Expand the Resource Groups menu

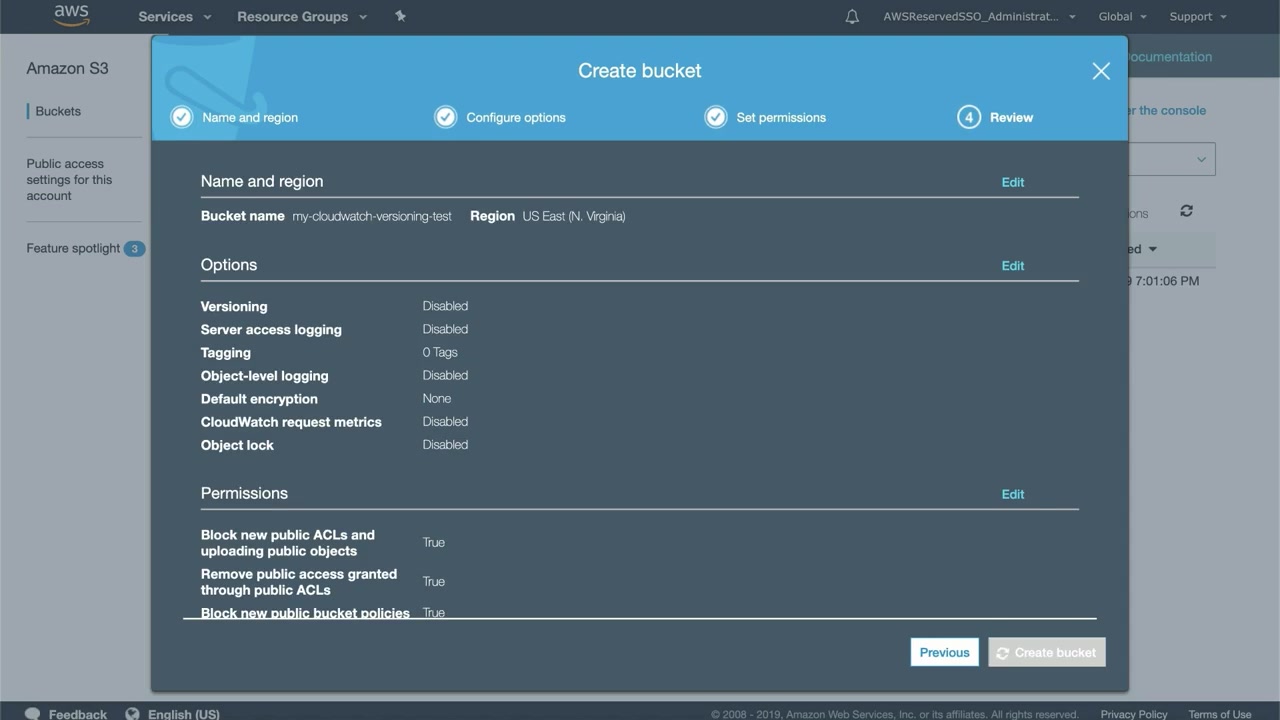point(302,17)
